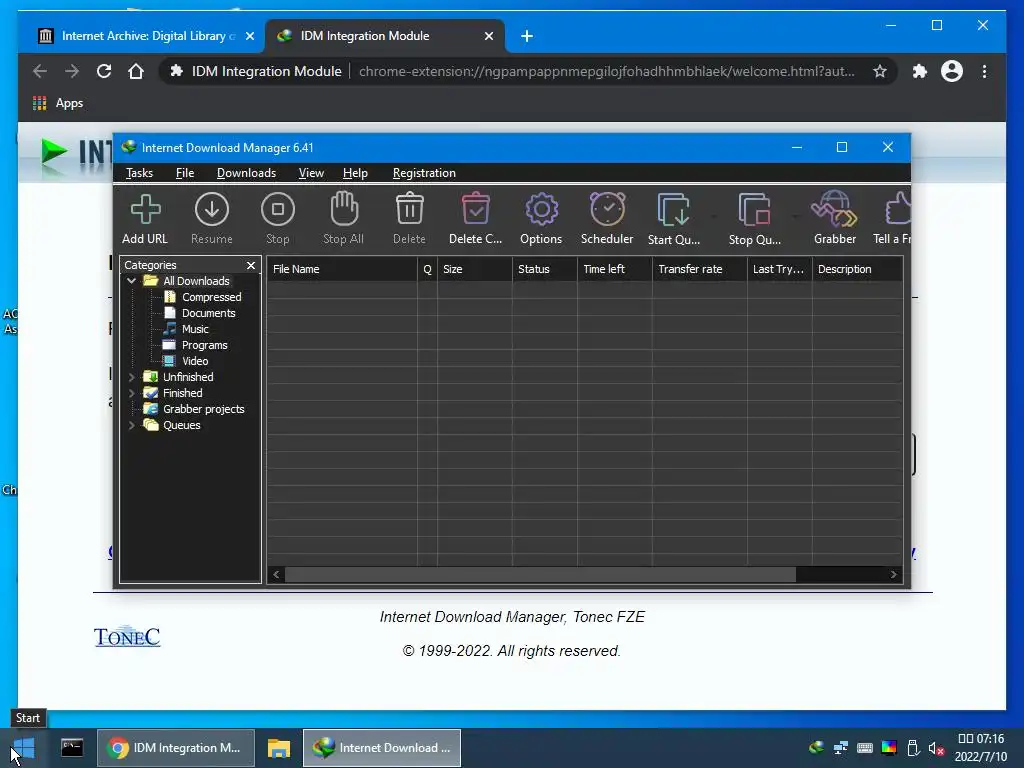Click horizontal scrollbar right arrow
This screenshot has height=768, width=1024.
pyautogui.click(x=893, y=575)
